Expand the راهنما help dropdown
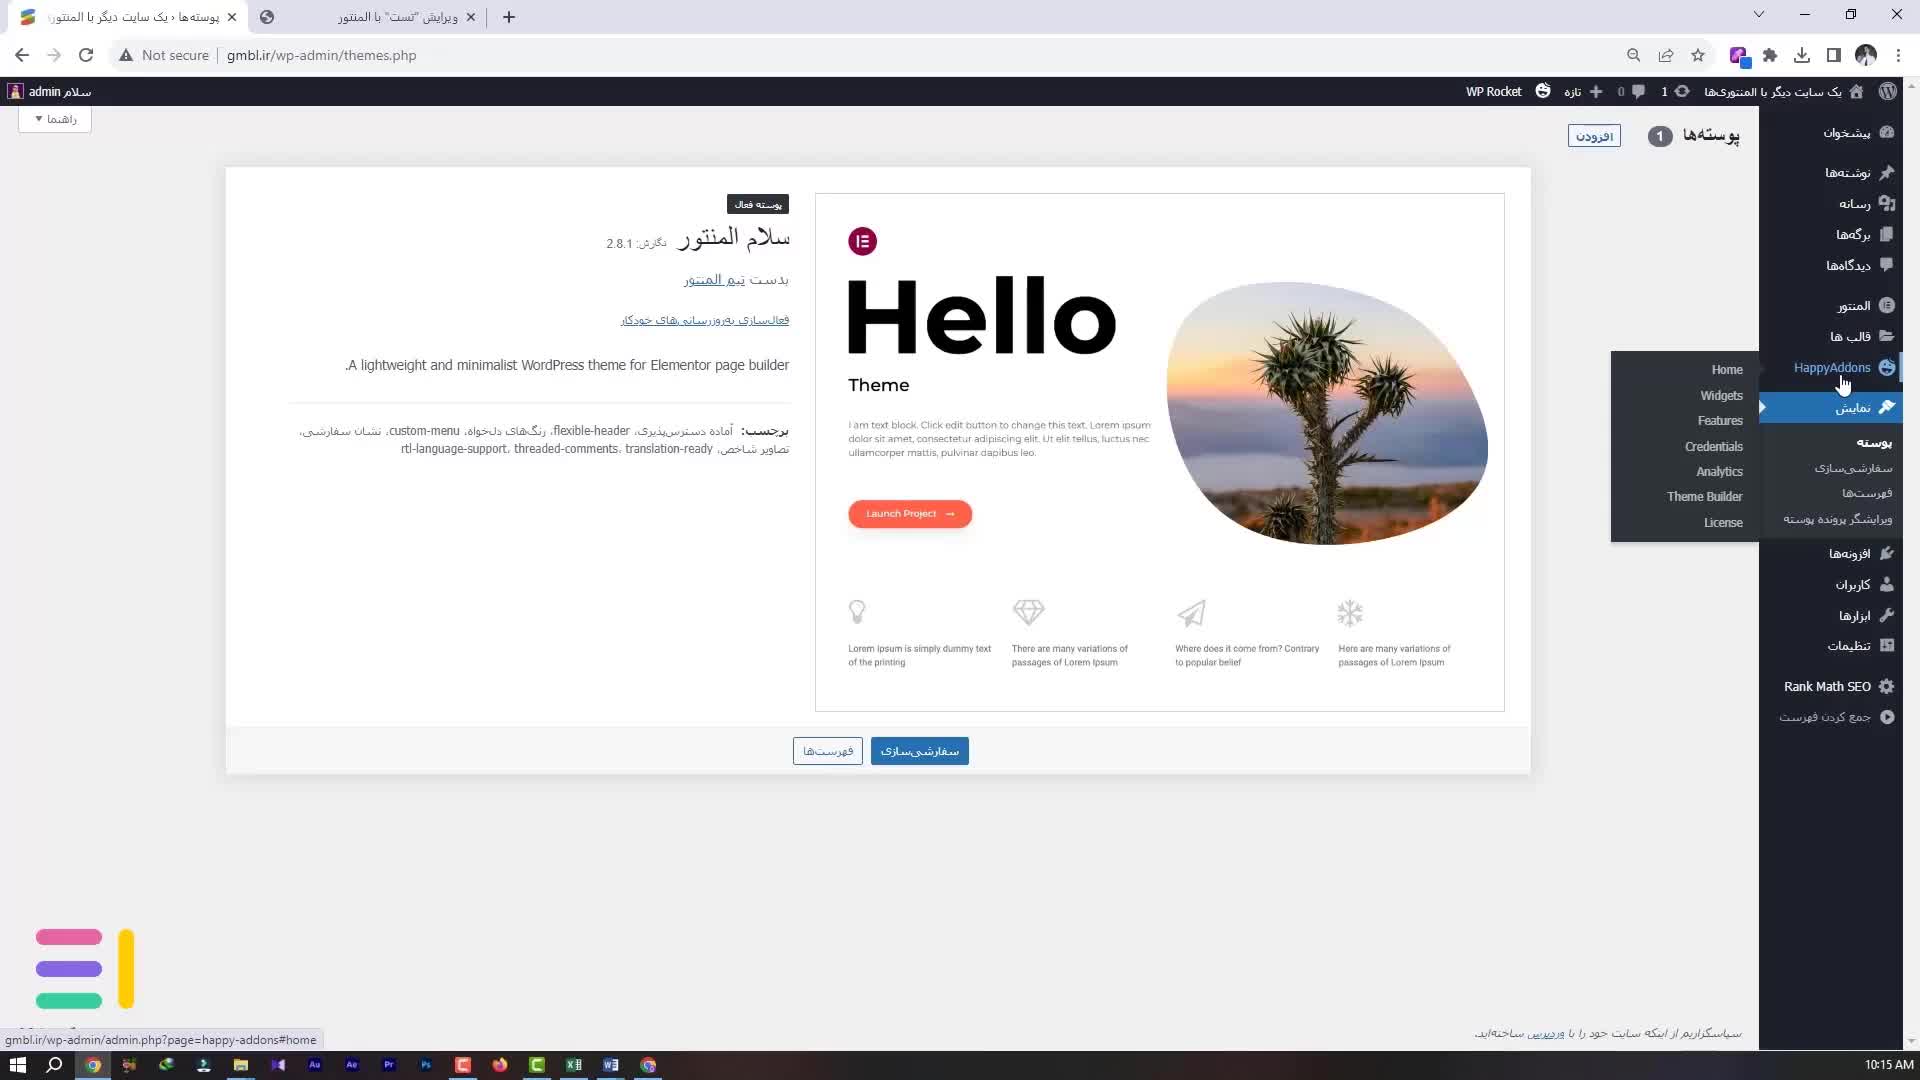Image resolution: width=1920 pixels, height=1080 pixels. (55, 119)
